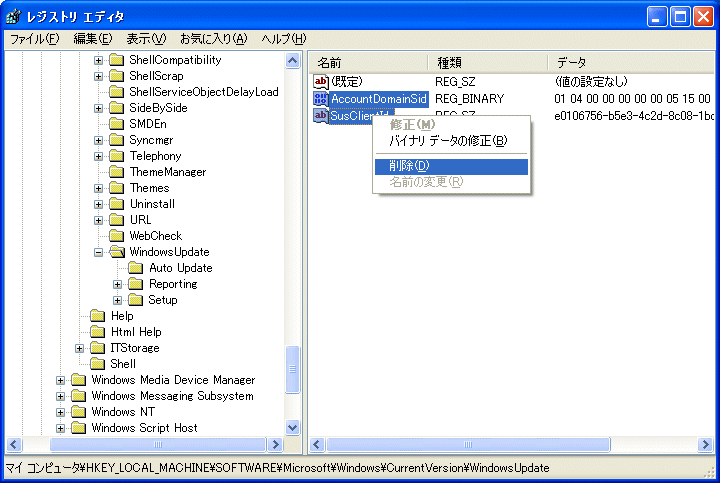Expand the Syncmgr key
This screenshot has height=483, width=720.
click(98, 140)
